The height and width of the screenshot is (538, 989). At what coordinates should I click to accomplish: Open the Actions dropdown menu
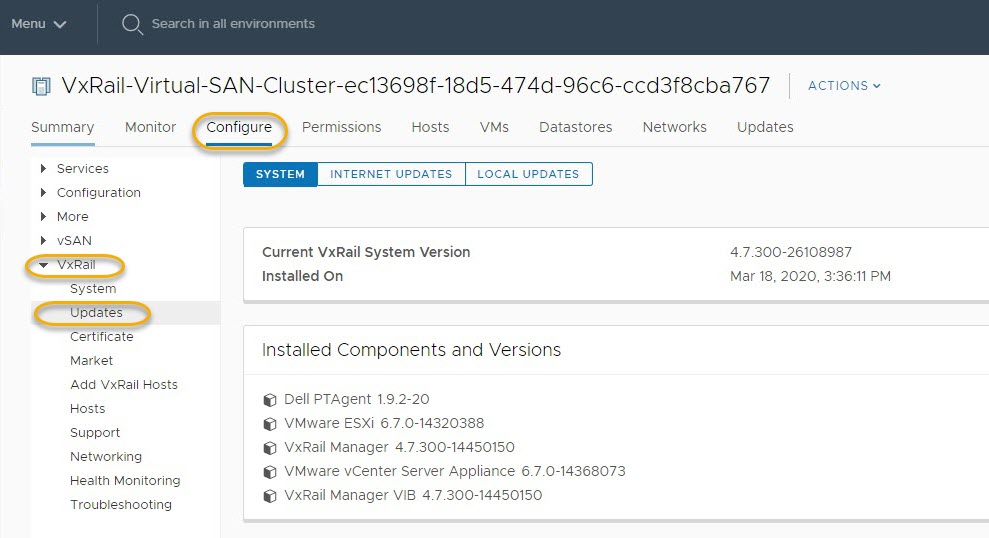click(844, 86)
